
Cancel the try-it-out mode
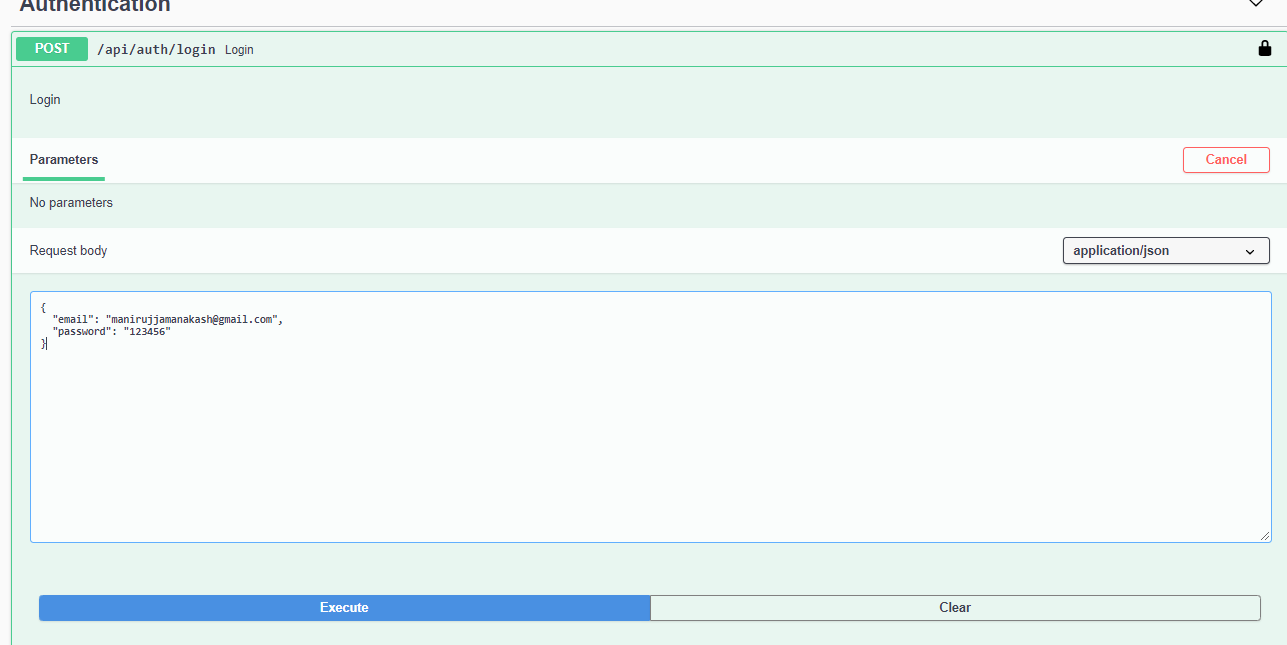point(1226,160)
